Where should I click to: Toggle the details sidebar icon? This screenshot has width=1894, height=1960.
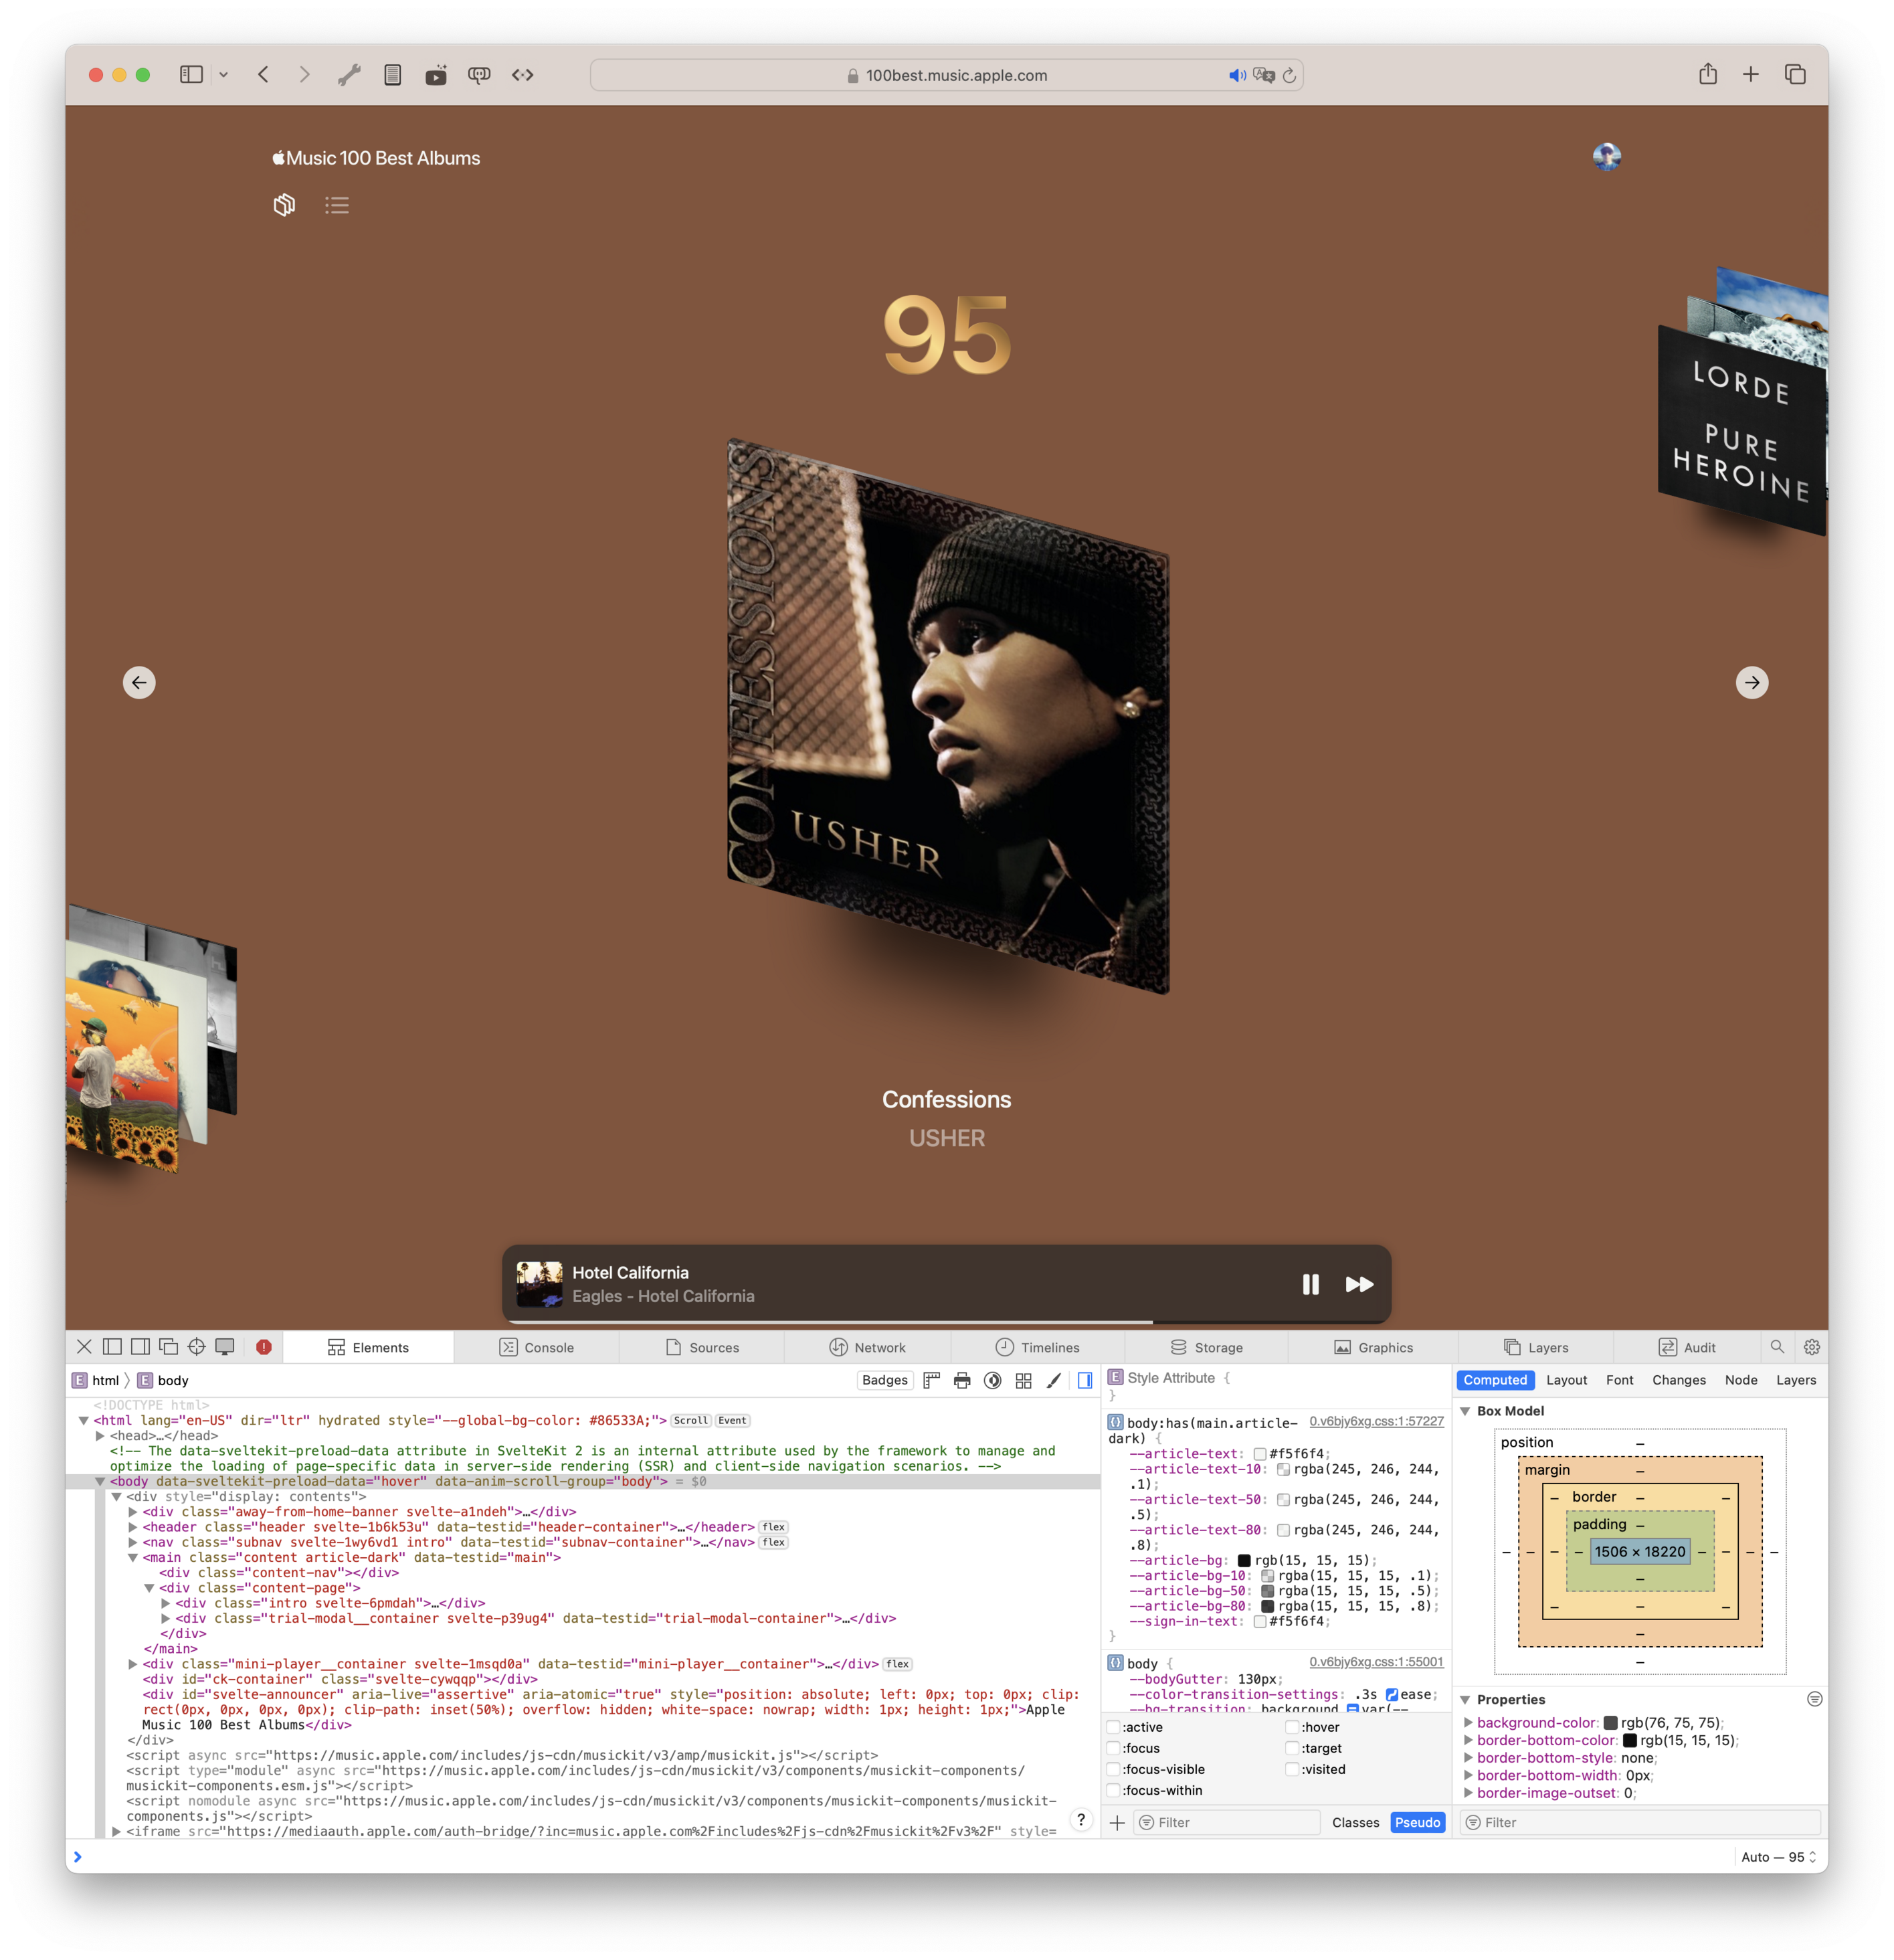[x=1084, y=1380]
